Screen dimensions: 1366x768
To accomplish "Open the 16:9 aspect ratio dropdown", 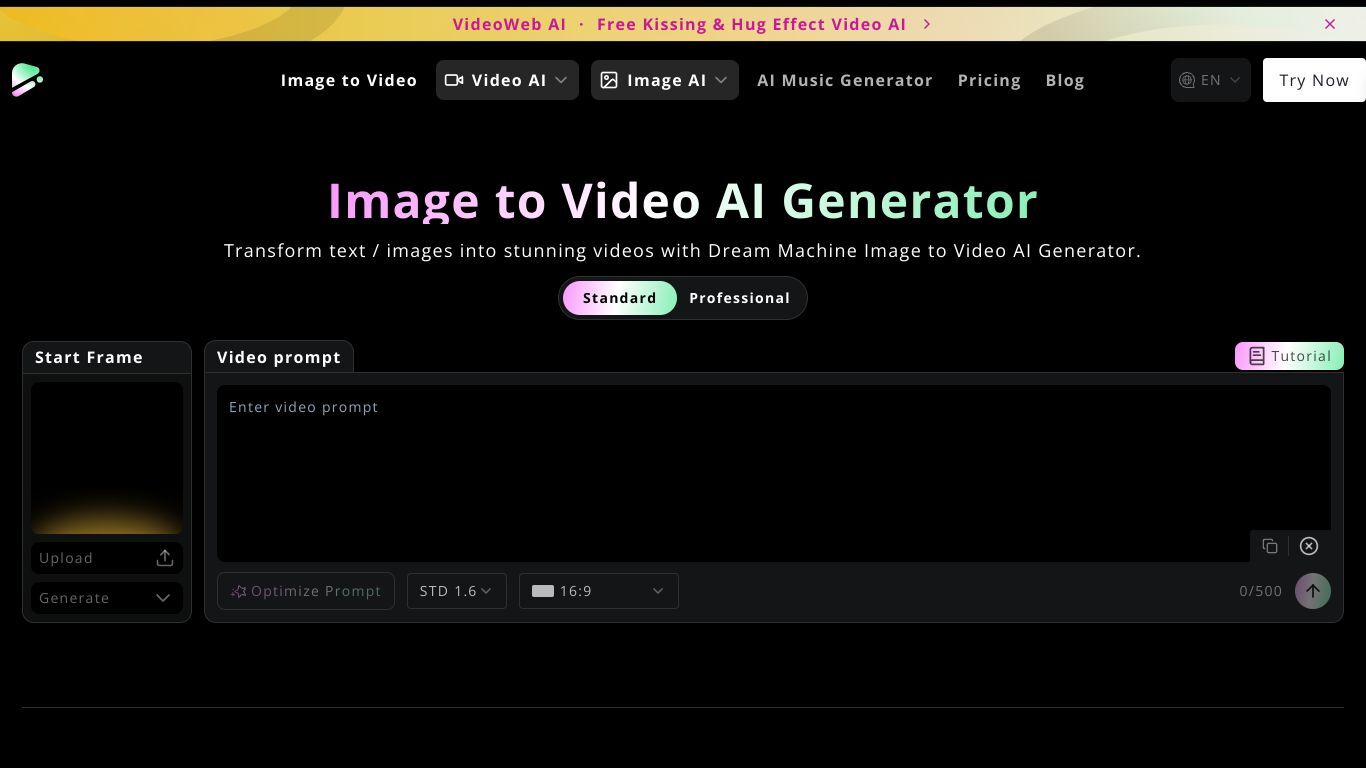I will point(599,591).
